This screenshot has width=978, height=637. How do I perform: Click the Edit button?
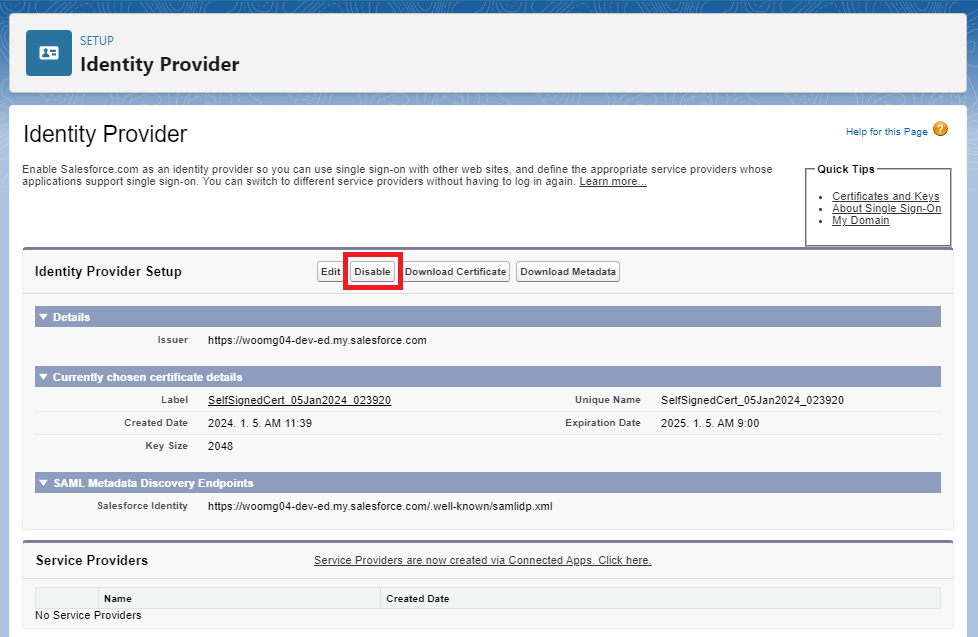pyautogui.click(x=330, y=271)
